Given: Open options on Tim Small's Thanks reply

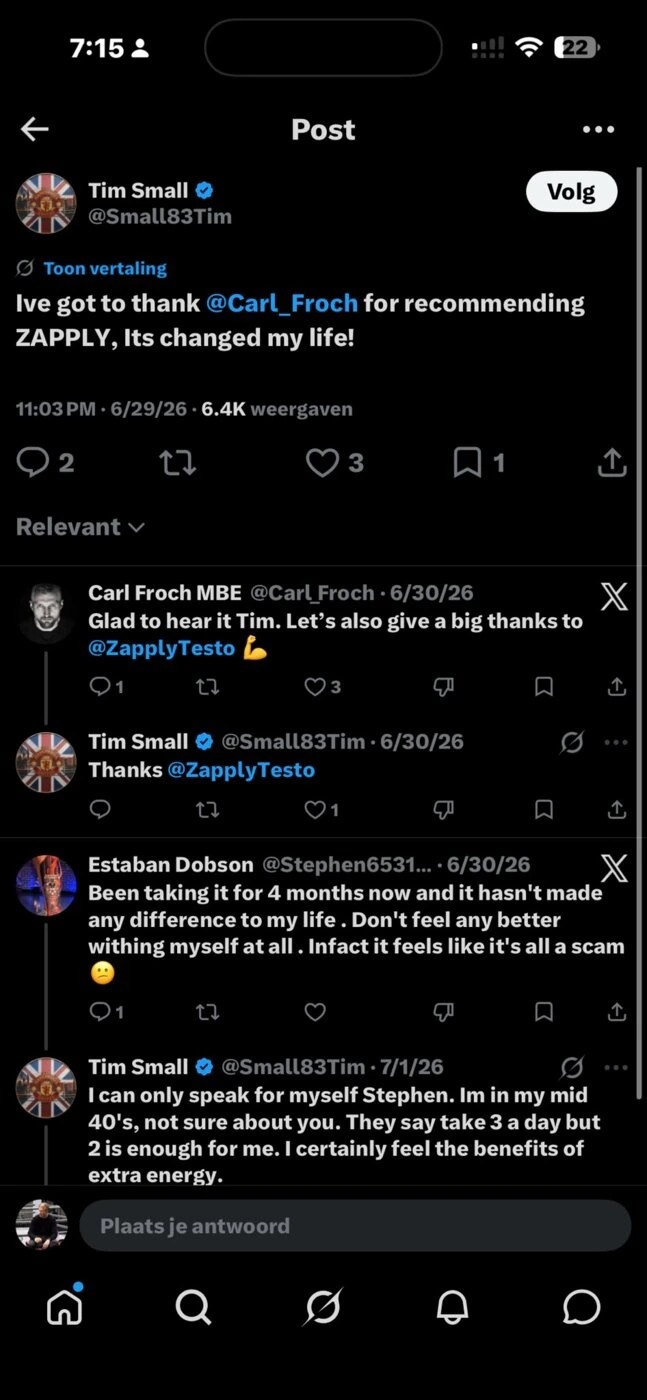Looking at the screenshot, I should click(616, 742).
